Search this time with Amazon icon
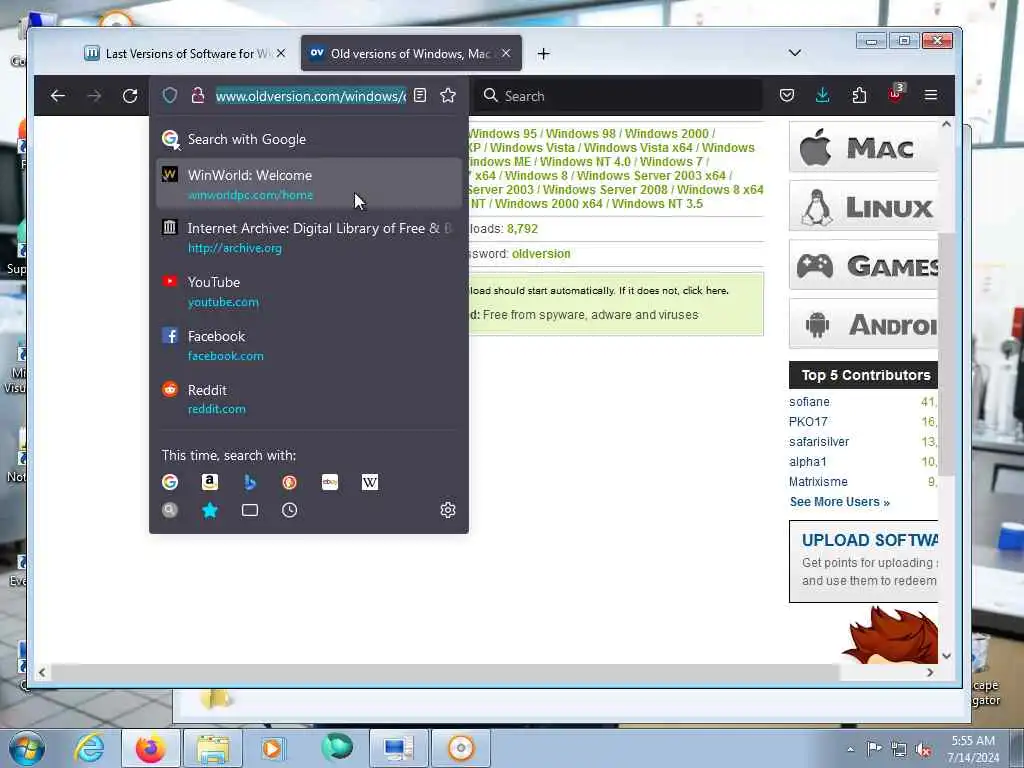 click(x=210, y=482)
